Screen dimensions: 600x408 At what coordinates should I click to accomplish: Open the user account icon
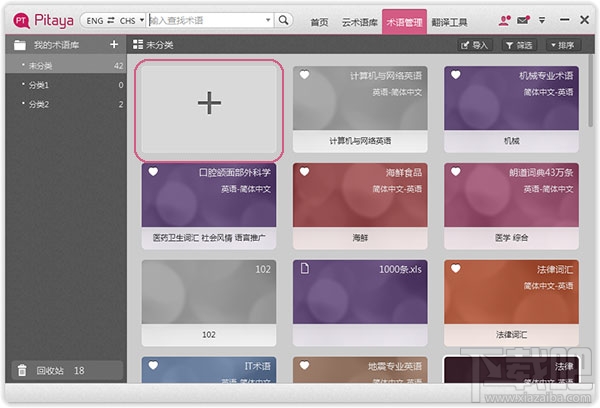click(x=504, y=20)
